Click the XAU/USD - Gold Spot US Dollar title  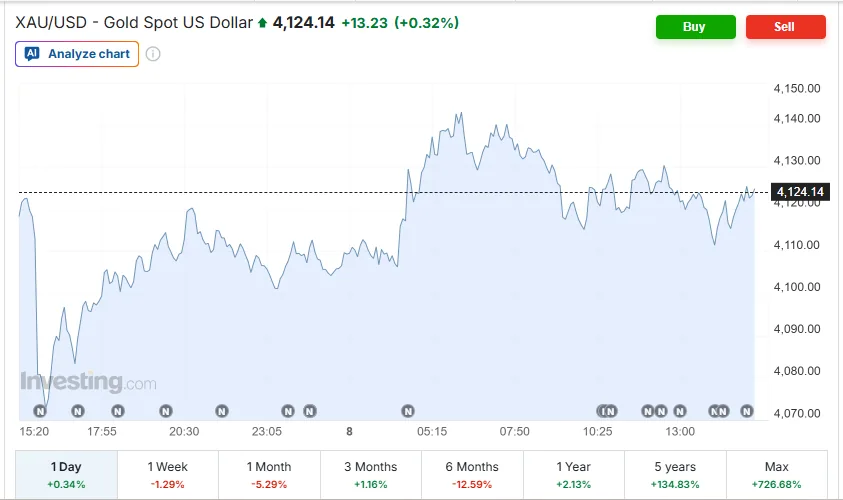[134, 23]
